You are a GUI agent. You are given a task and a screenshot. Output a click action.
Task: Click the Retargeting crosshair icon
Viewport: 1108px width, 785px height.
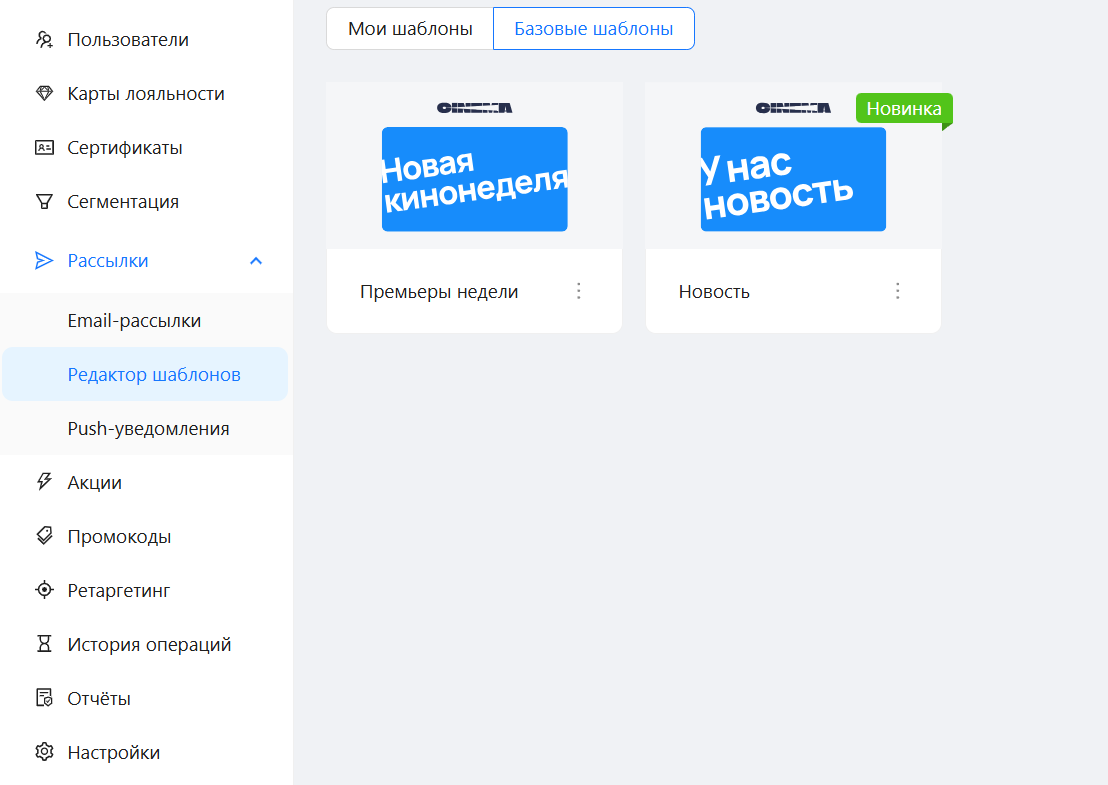coord(44,590)
